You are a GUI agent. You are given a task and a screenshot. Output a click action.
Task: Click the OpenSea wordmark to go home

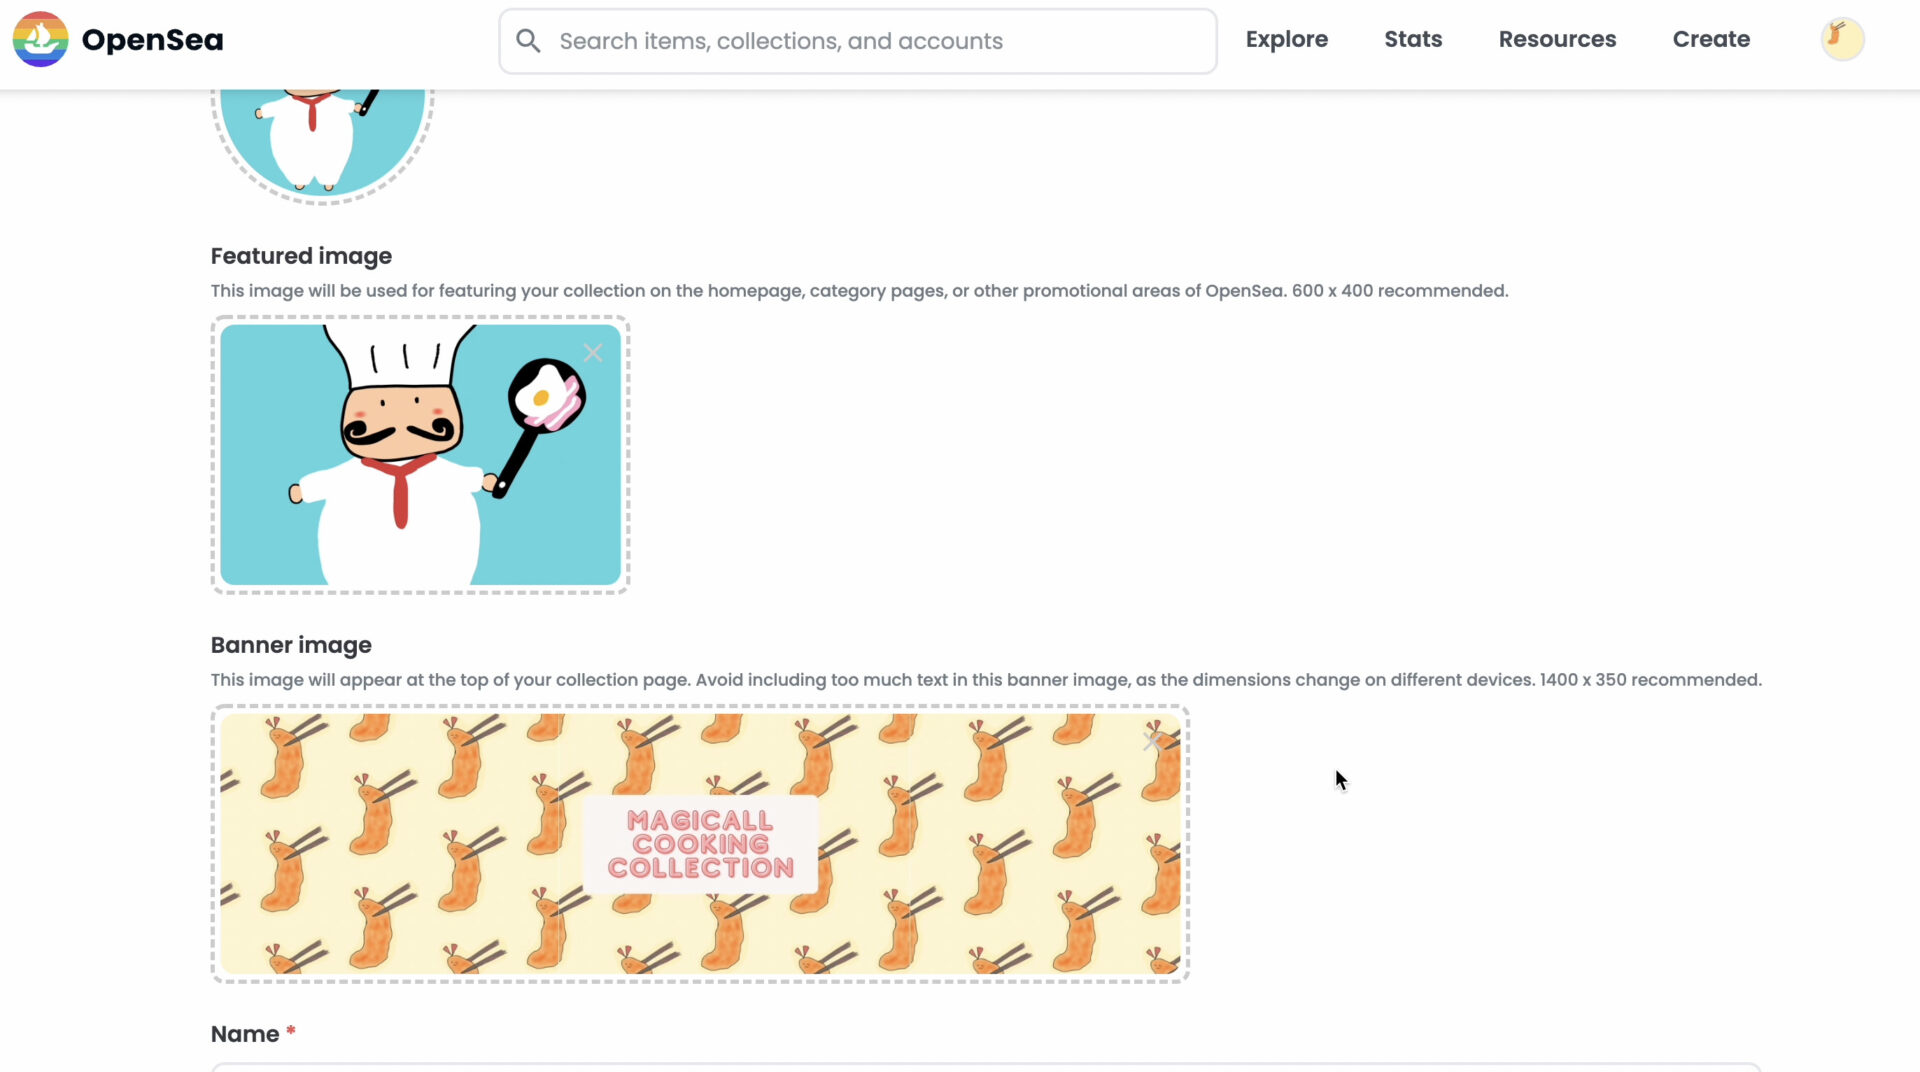(152, 40)
